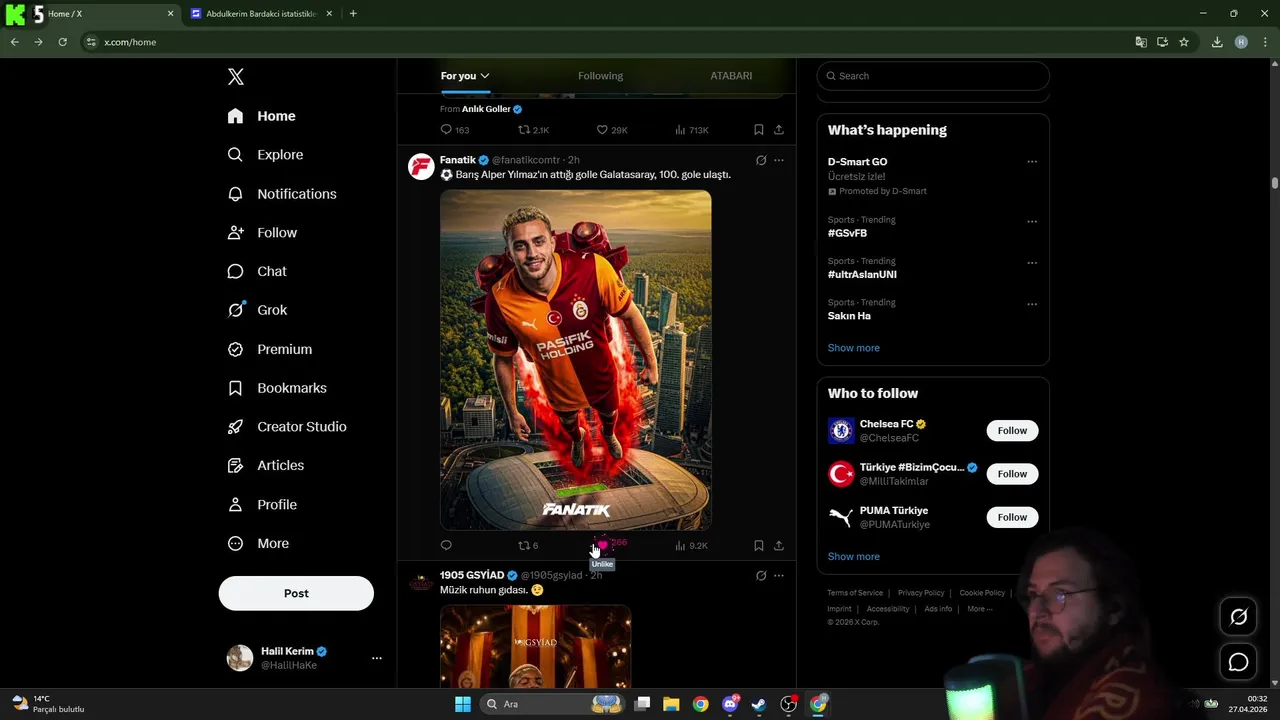
Task: View analytics of post with 713K views
Action: point(692,130)
